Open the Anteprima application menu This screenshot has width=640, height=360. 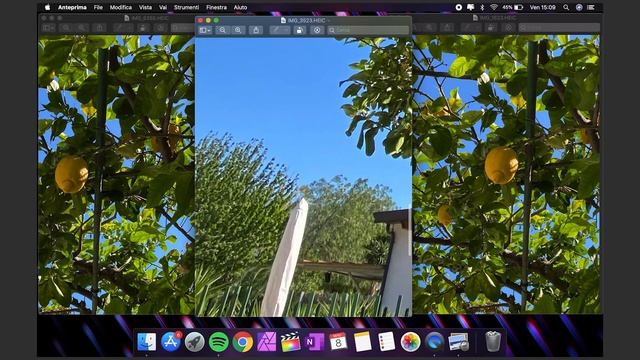[x=72, y=7]
